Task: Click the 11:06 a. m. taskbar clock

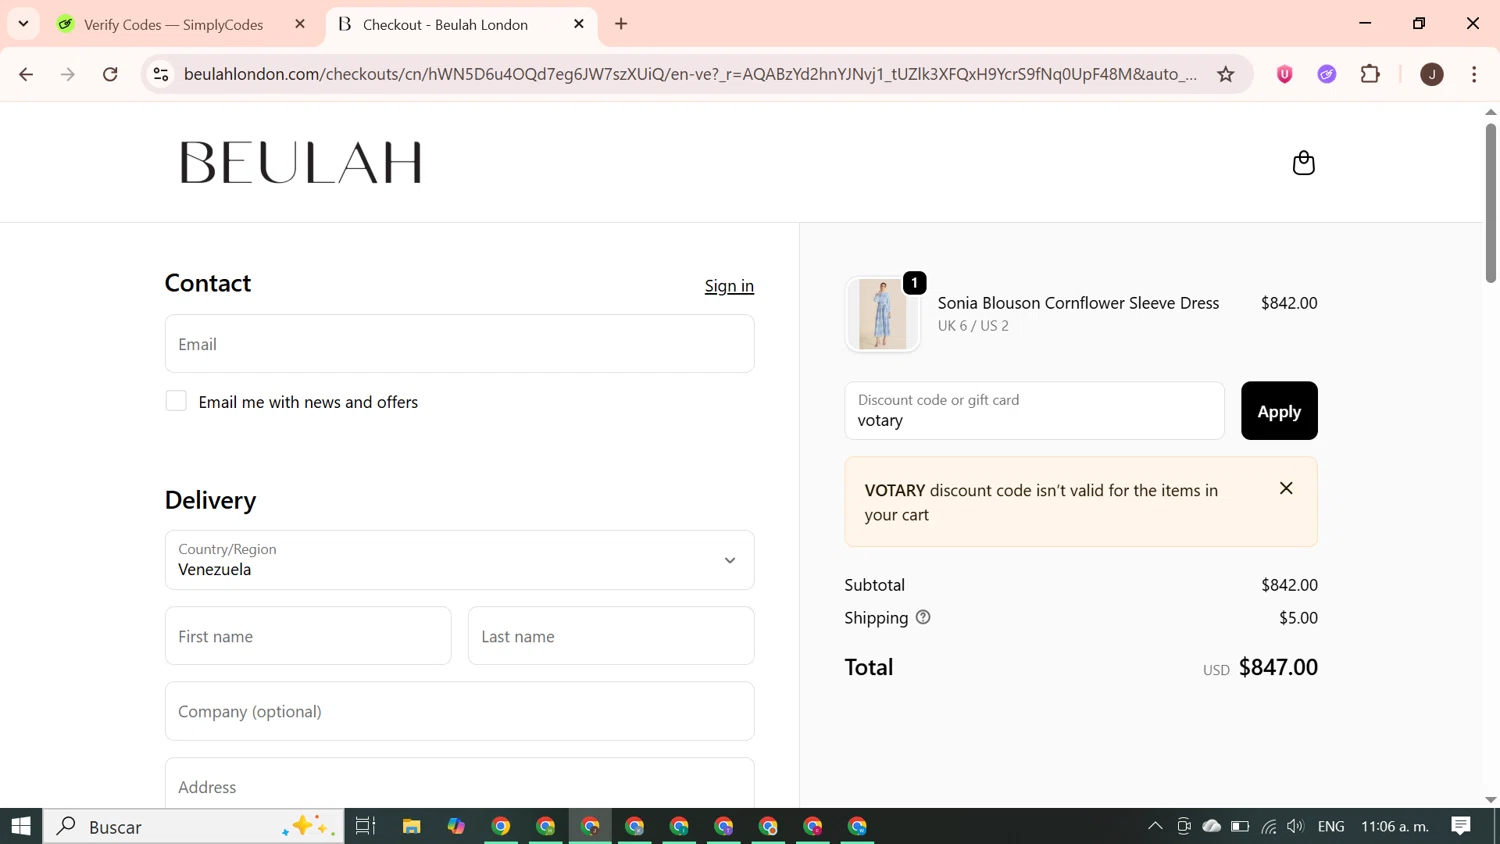Action: pyautogui.click(x=1394, y=826)
